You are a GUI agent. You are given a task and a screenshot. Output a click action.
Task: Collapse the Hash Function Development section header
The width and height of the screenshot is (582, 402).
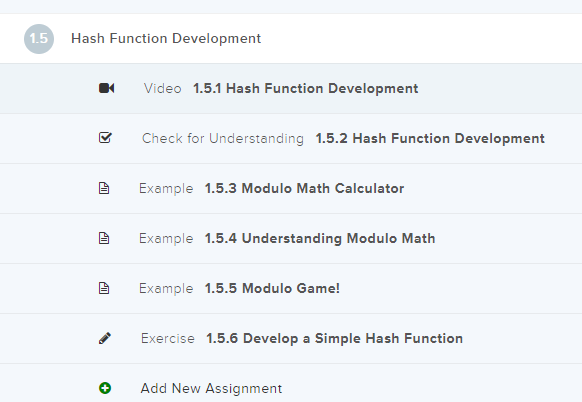291,39
